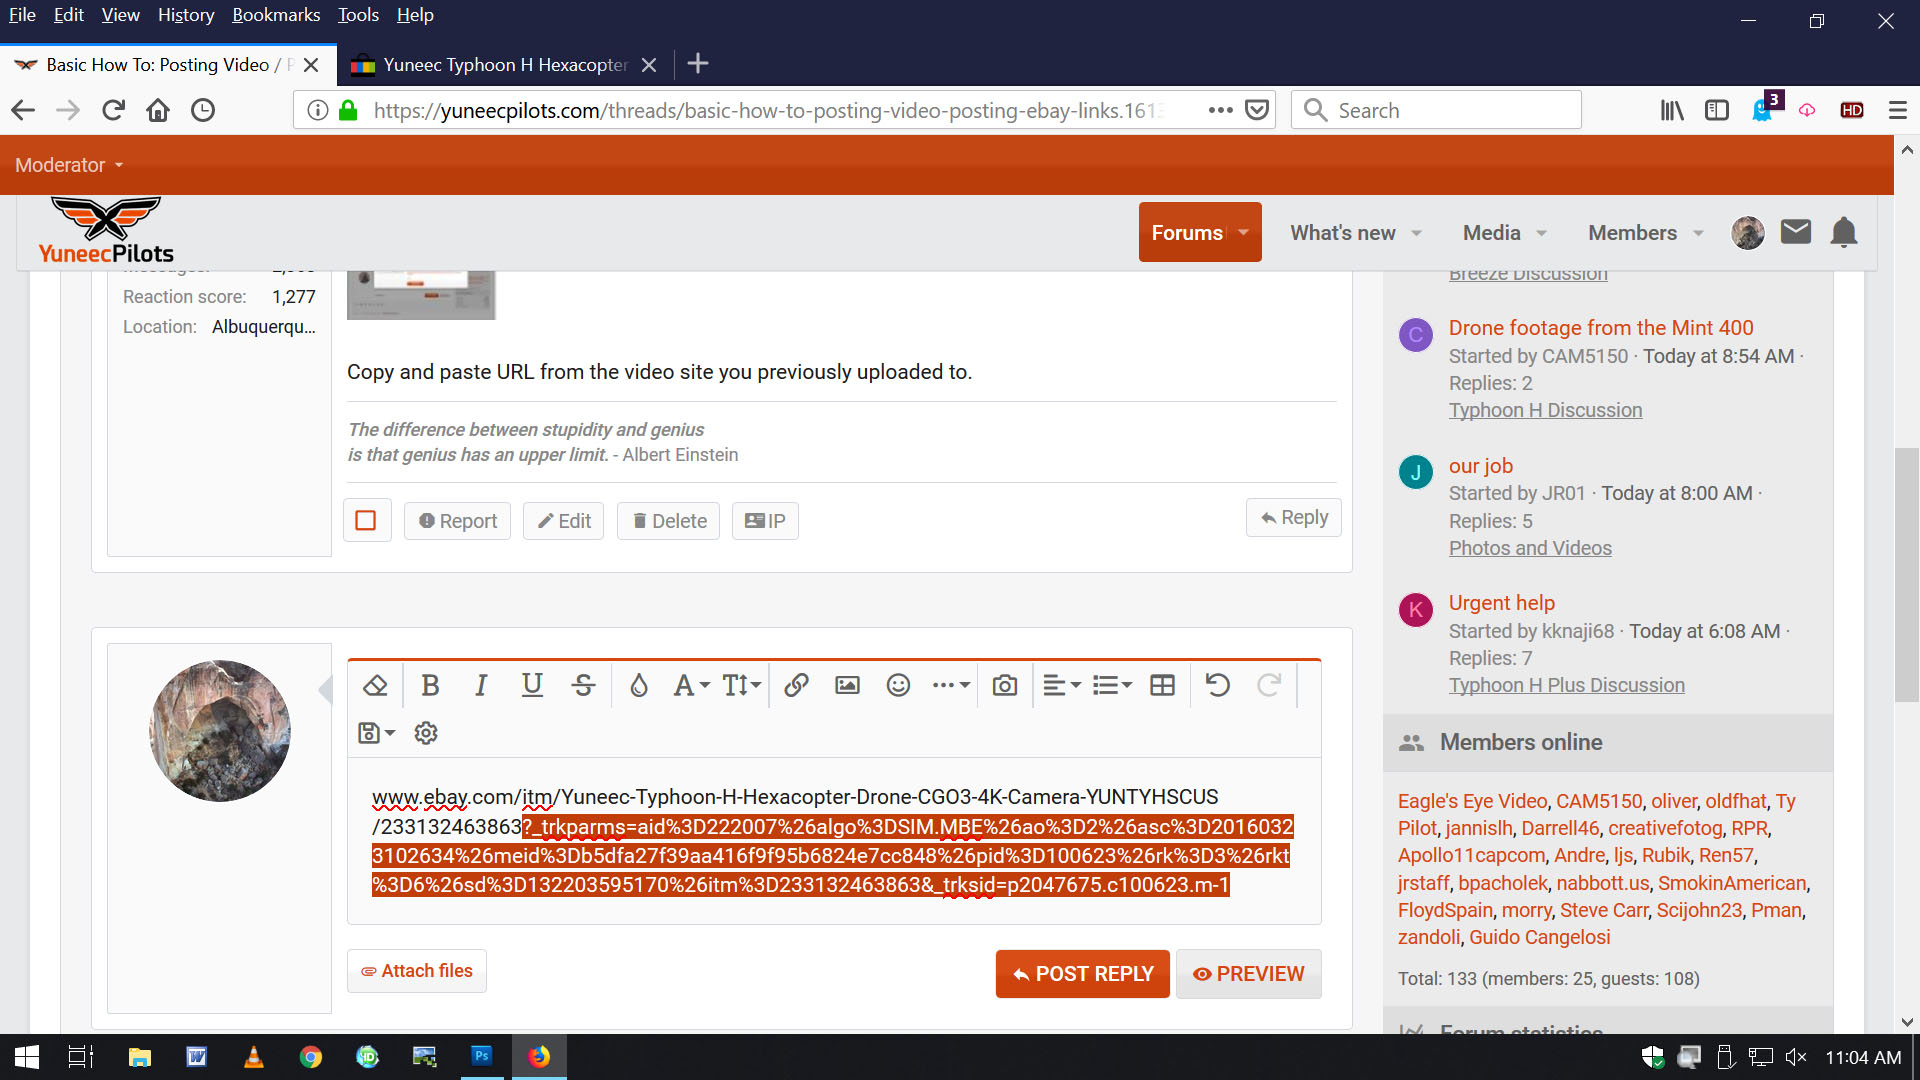1920x1080 pixels.
Task: Open the smilies emoji picker
Action: click(x=898, y=685)
